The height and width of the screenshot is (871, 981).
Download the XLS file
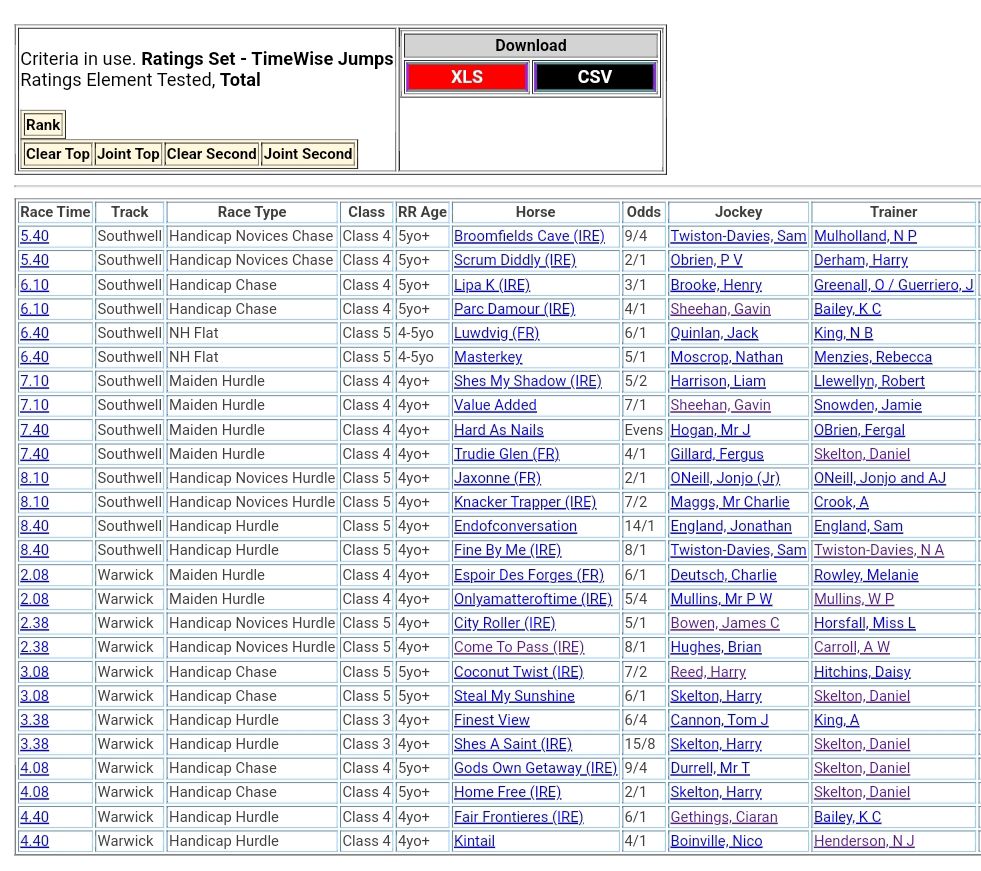click(x=467, y=77)
